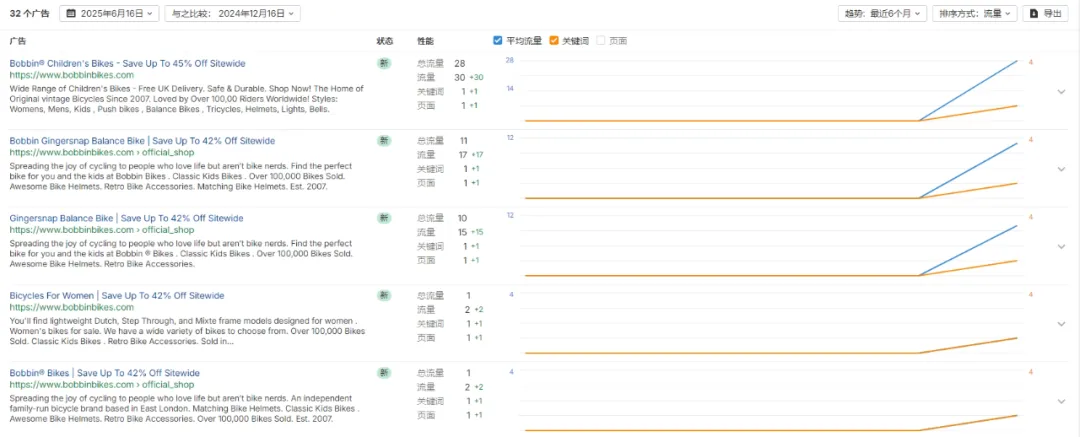
Task: Click the +15 traffic change value
Action: tap(478, 232)
